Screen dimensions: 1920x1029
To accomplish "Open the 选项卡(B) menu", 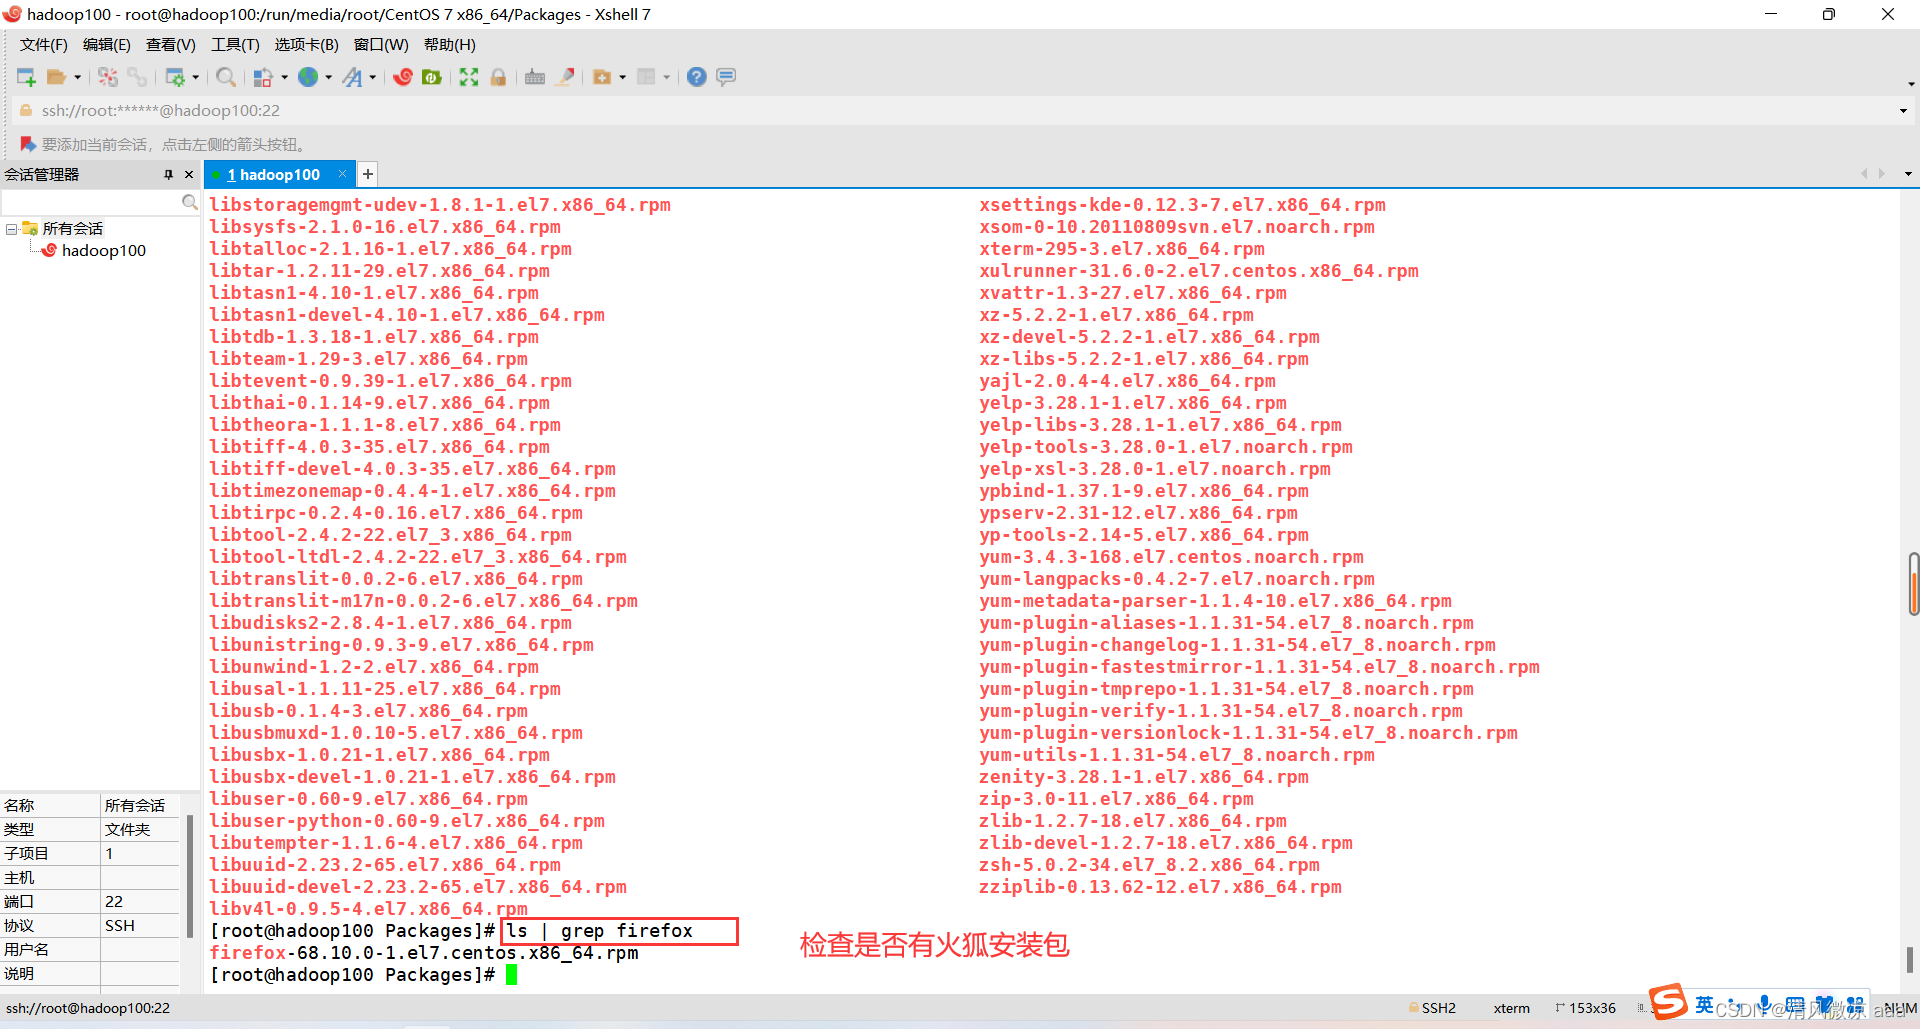I will click(x=307, y=45).
